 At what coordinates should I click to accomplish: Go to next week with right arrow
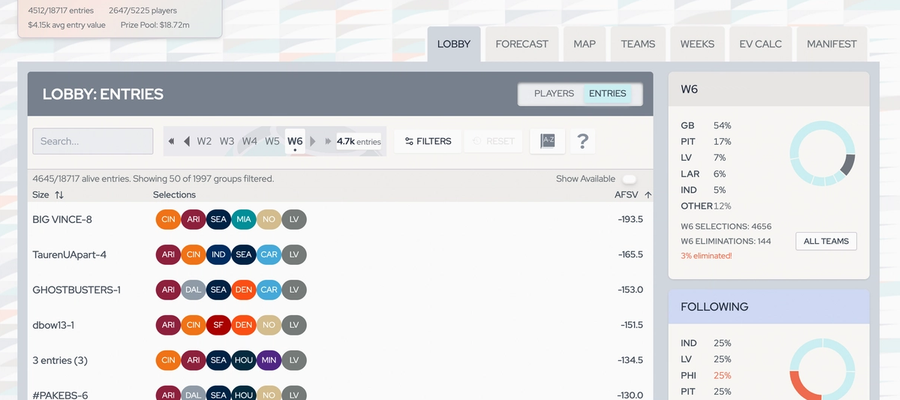313,141
